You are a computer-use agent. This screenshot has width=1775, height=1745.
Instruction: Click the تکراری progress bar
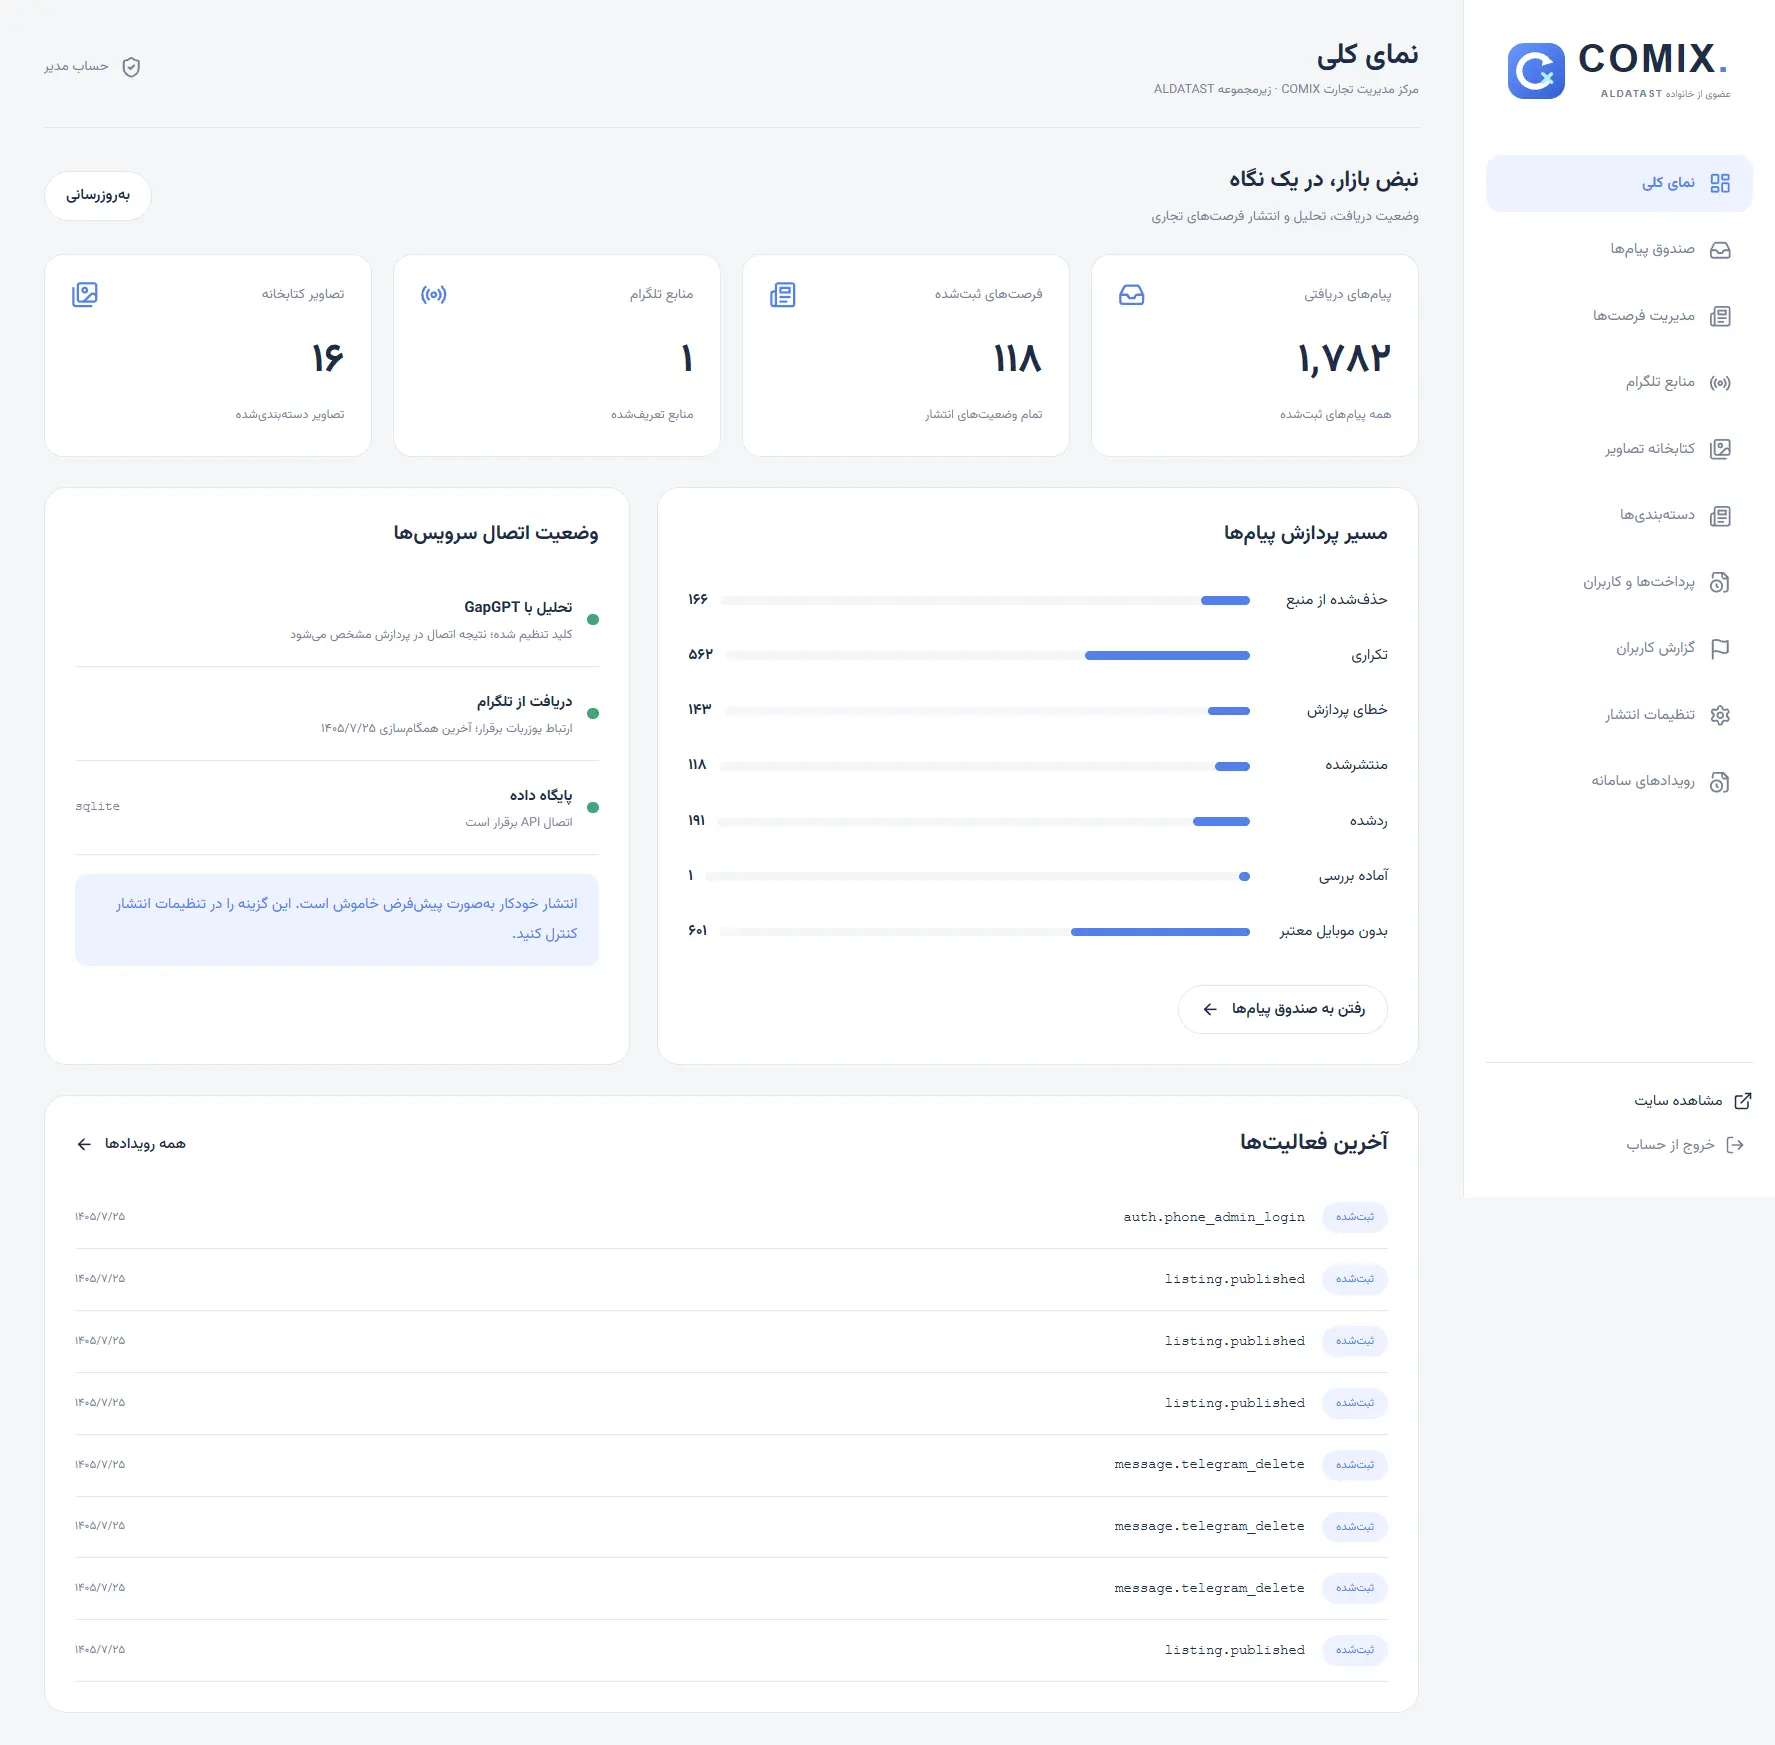tap(987, 656)
